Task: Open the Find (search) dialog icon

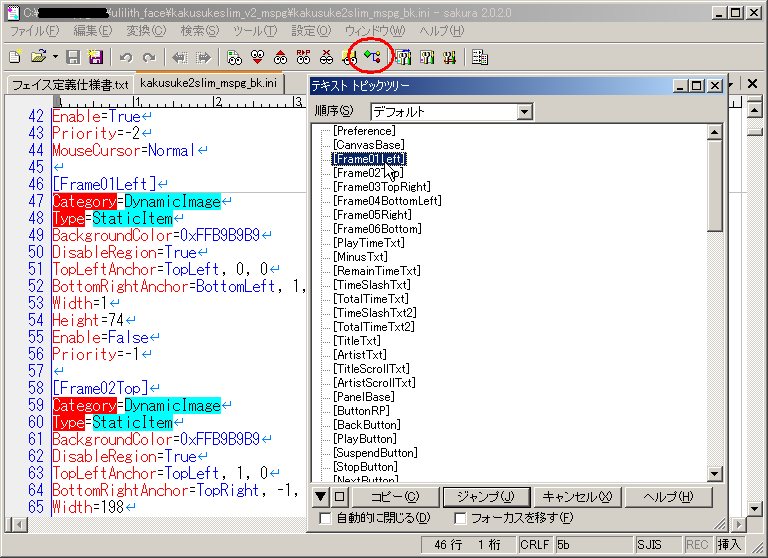Action: 235,57
